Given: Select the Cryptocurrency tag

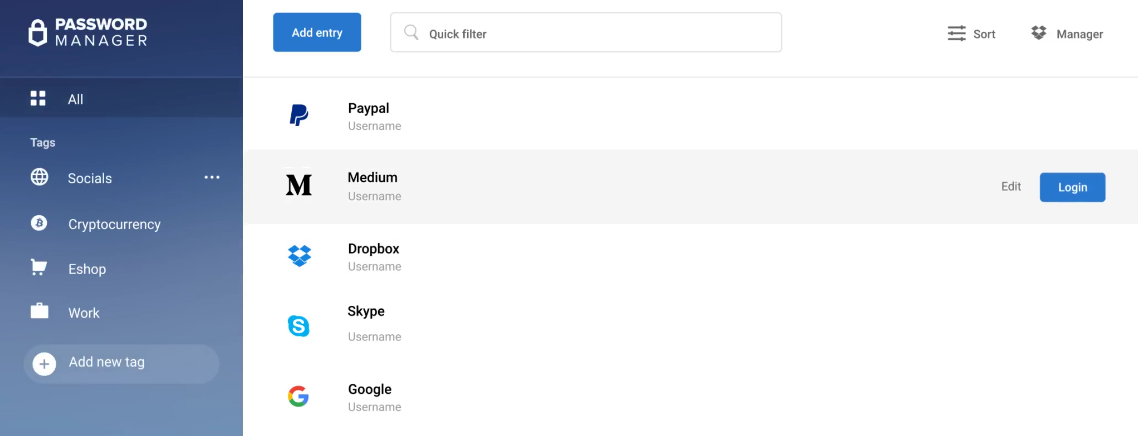Looking at the screenshot, I should point(114,224).
